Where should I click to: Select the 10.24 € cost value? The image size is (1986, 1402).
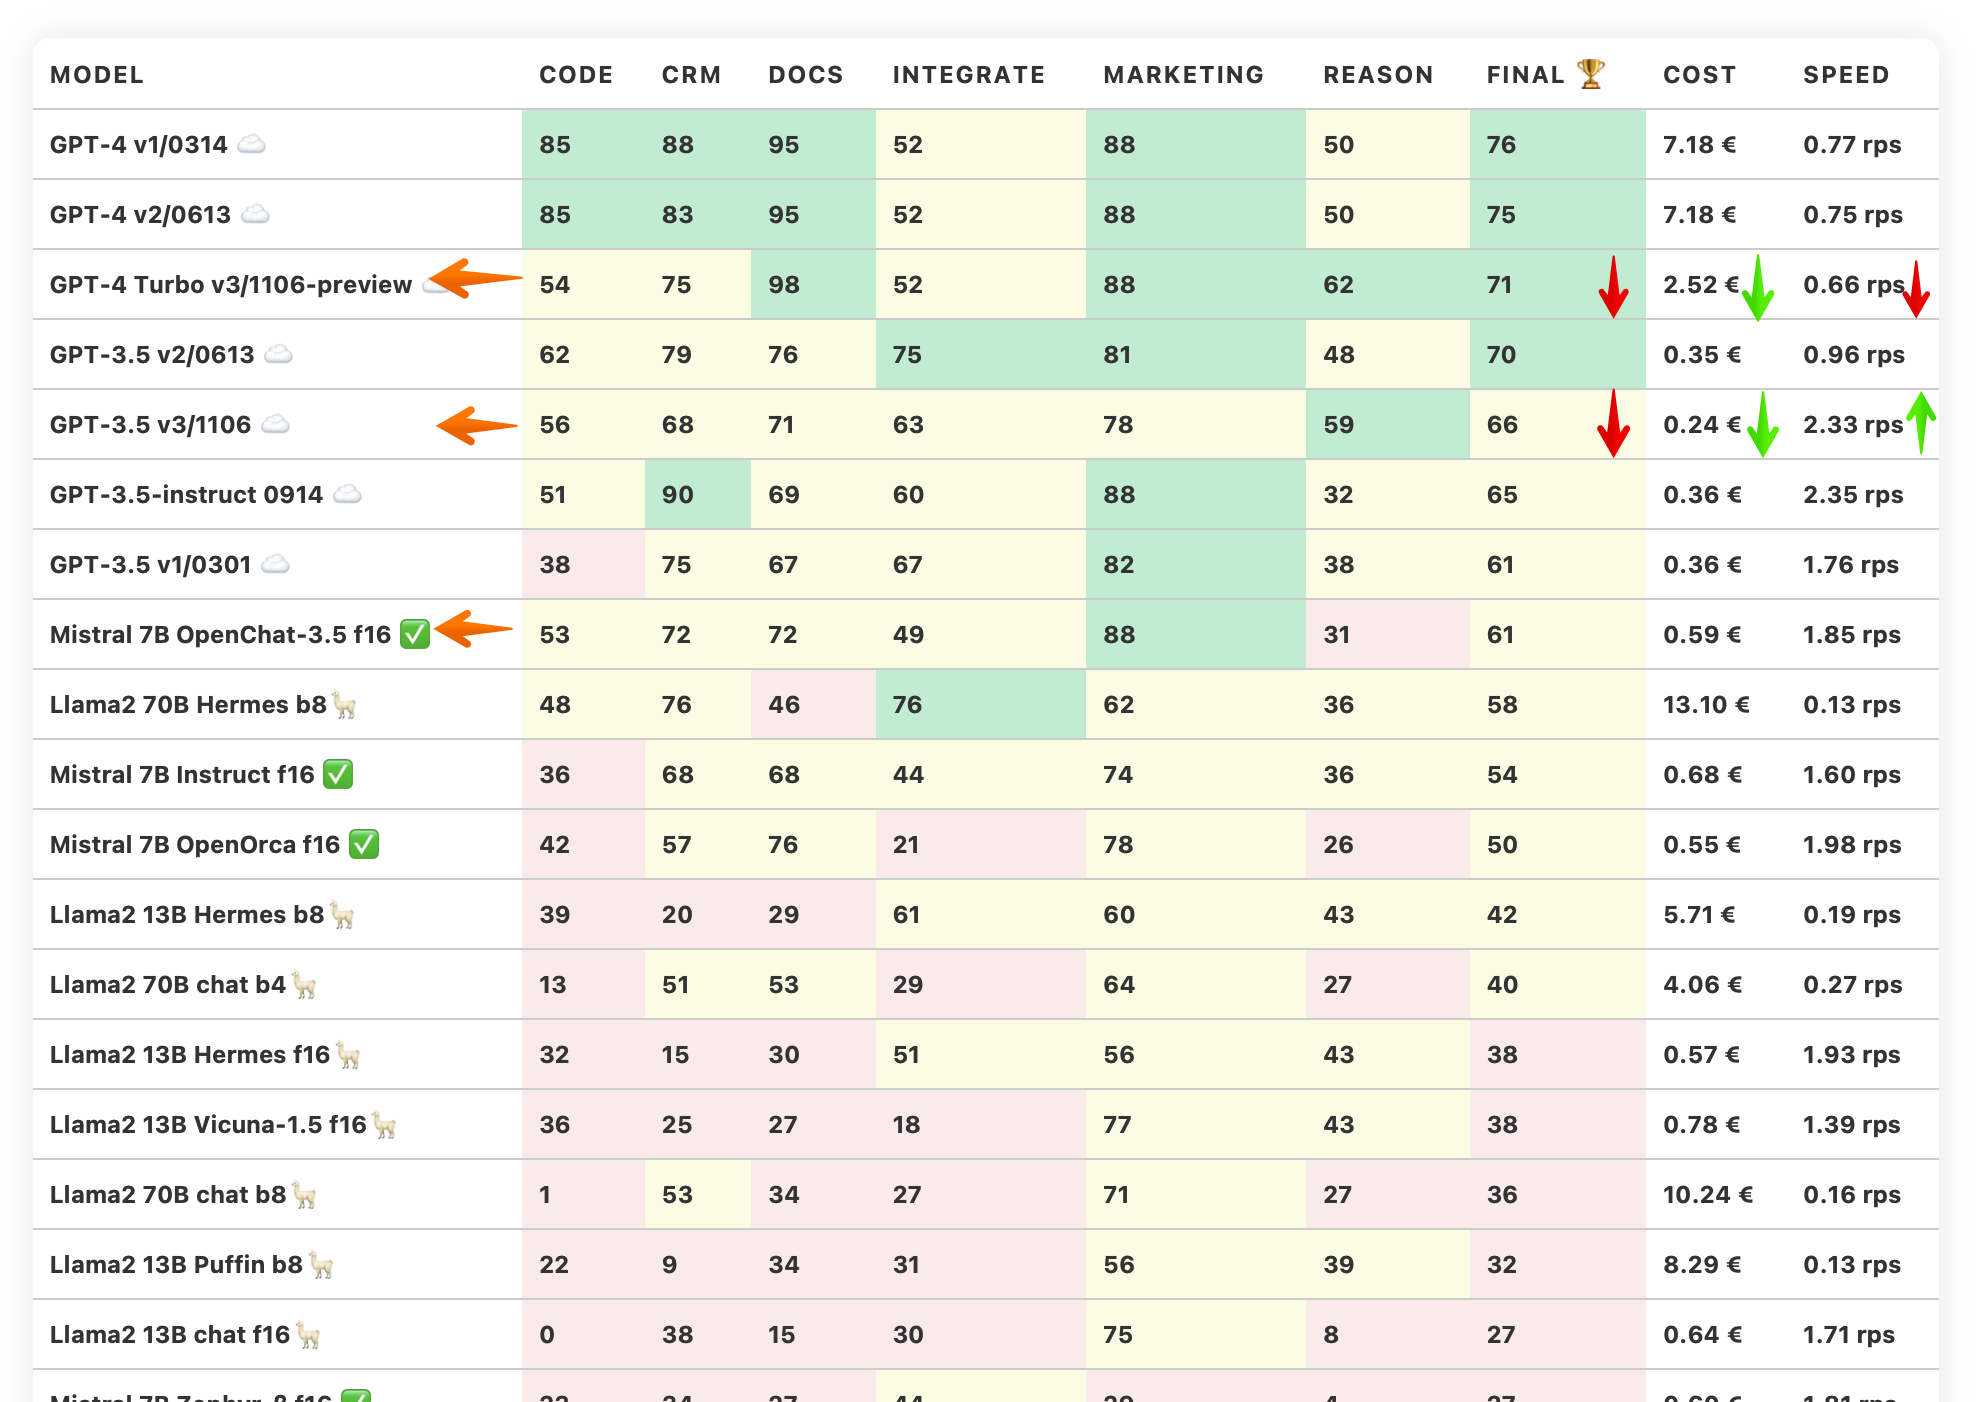tap(1708, 1195)
